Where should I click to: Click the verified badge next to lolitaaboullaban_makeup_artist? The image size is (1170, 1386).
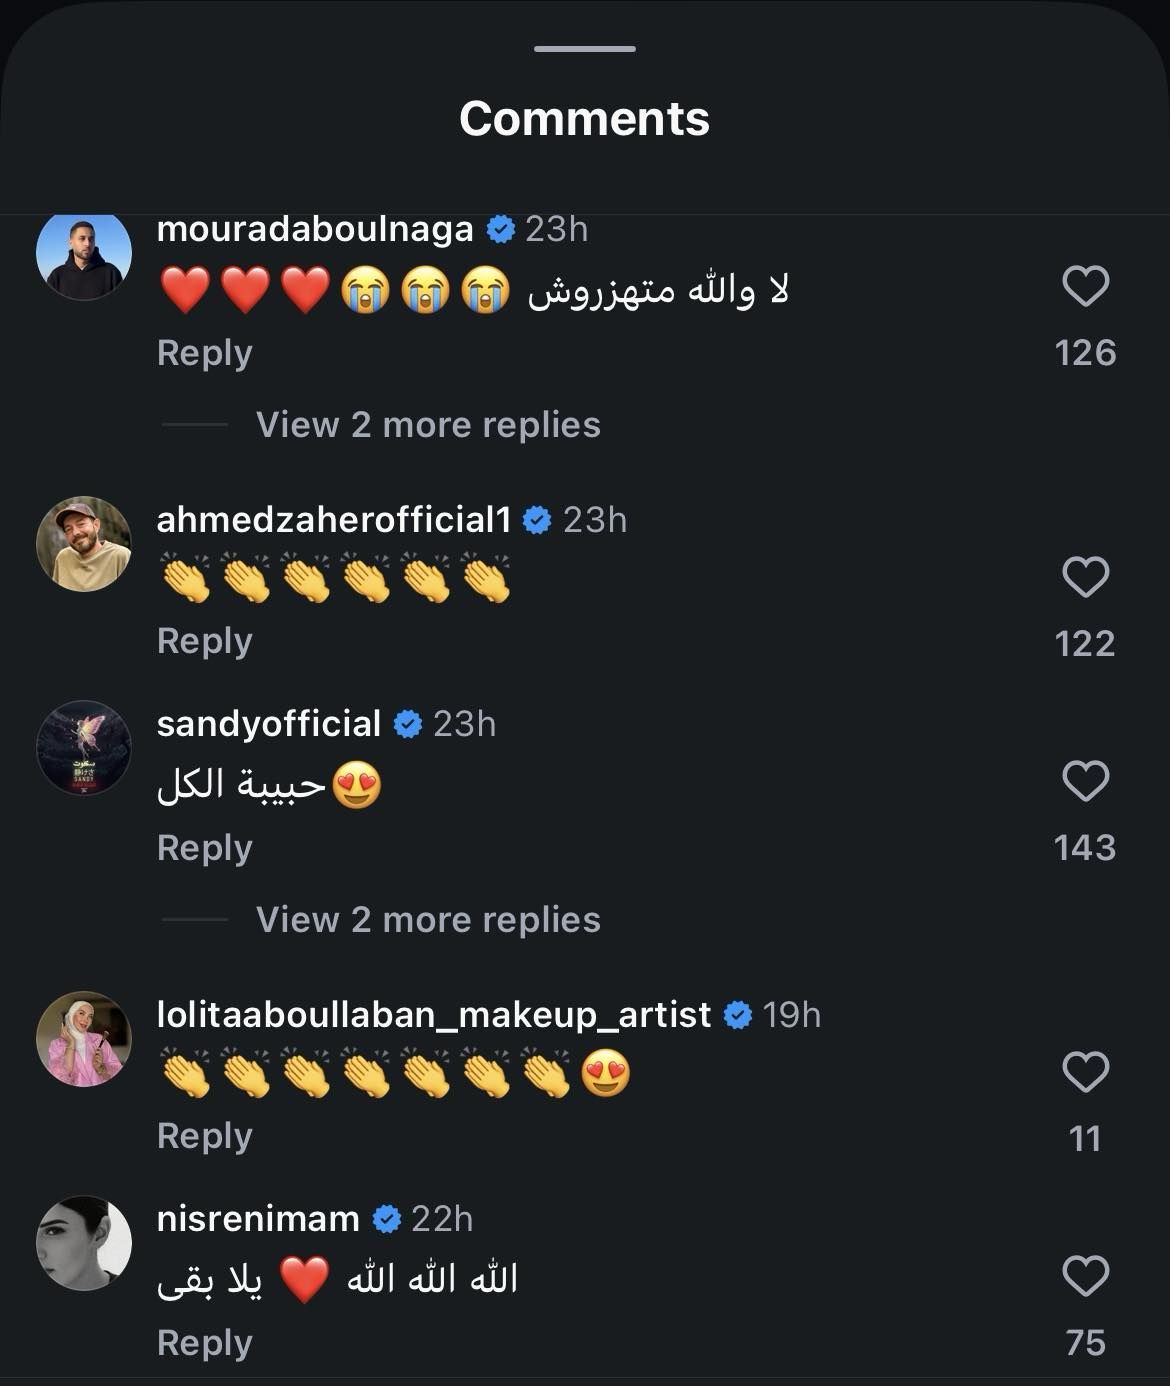(738, 1013)
